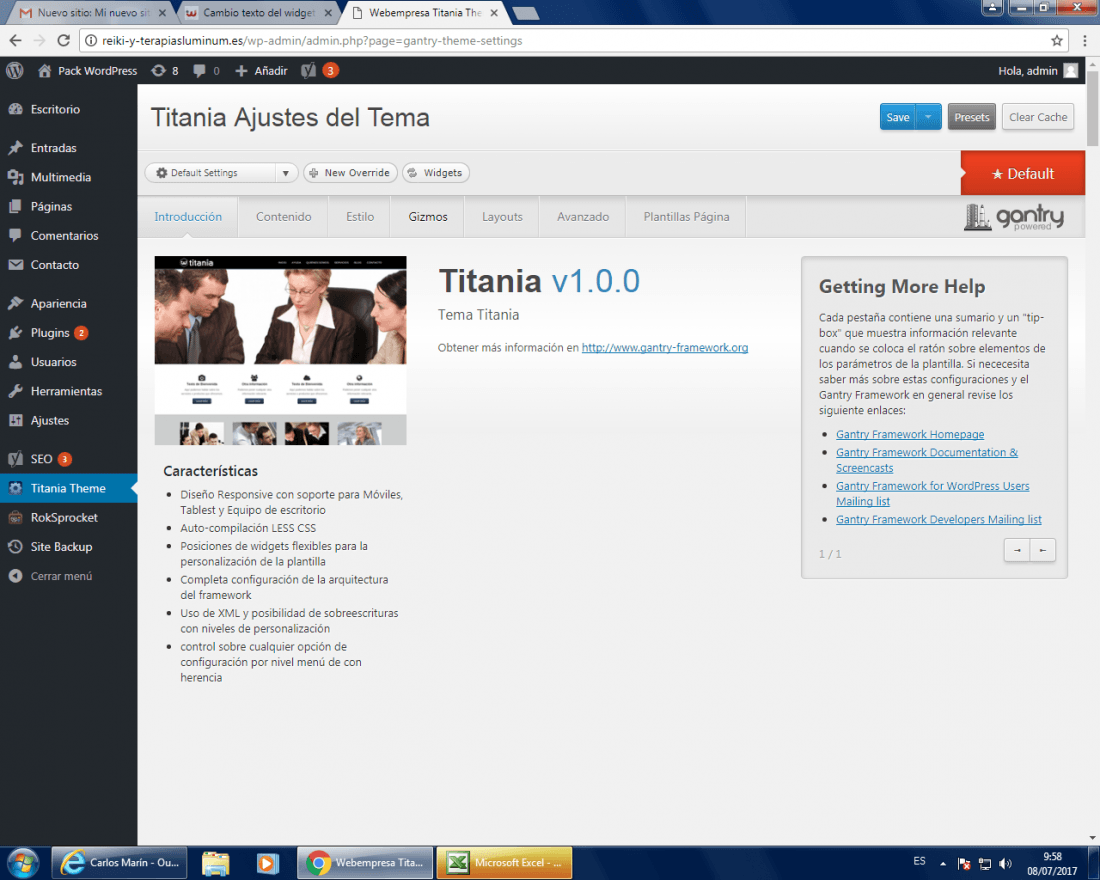Open the file explorer taskbar icon
Image resolution: width=1100 pixels, height=880 pixels.
tap(215, 862)
